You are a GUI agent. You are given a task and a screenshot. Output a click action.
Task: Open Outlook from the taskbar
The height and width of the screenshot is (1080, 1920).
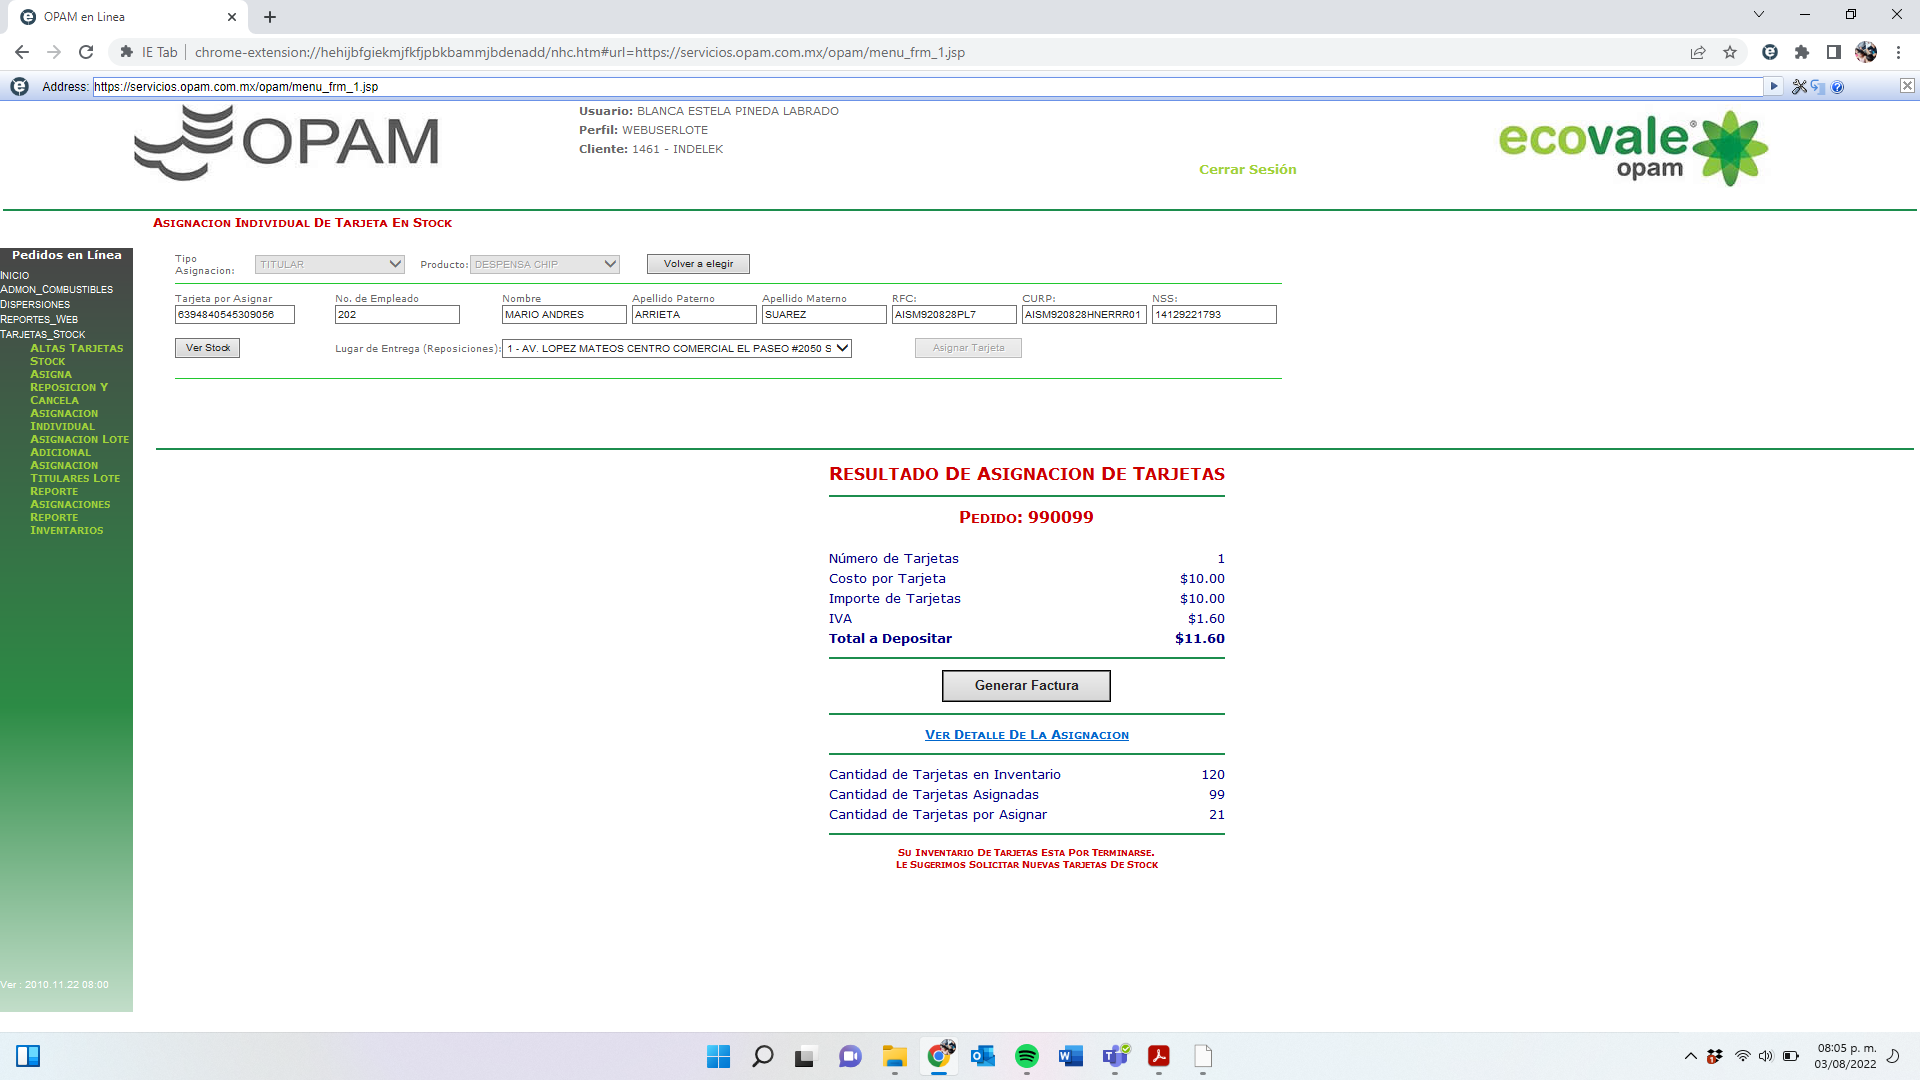pyautogui.click(x=983, y=1056)
